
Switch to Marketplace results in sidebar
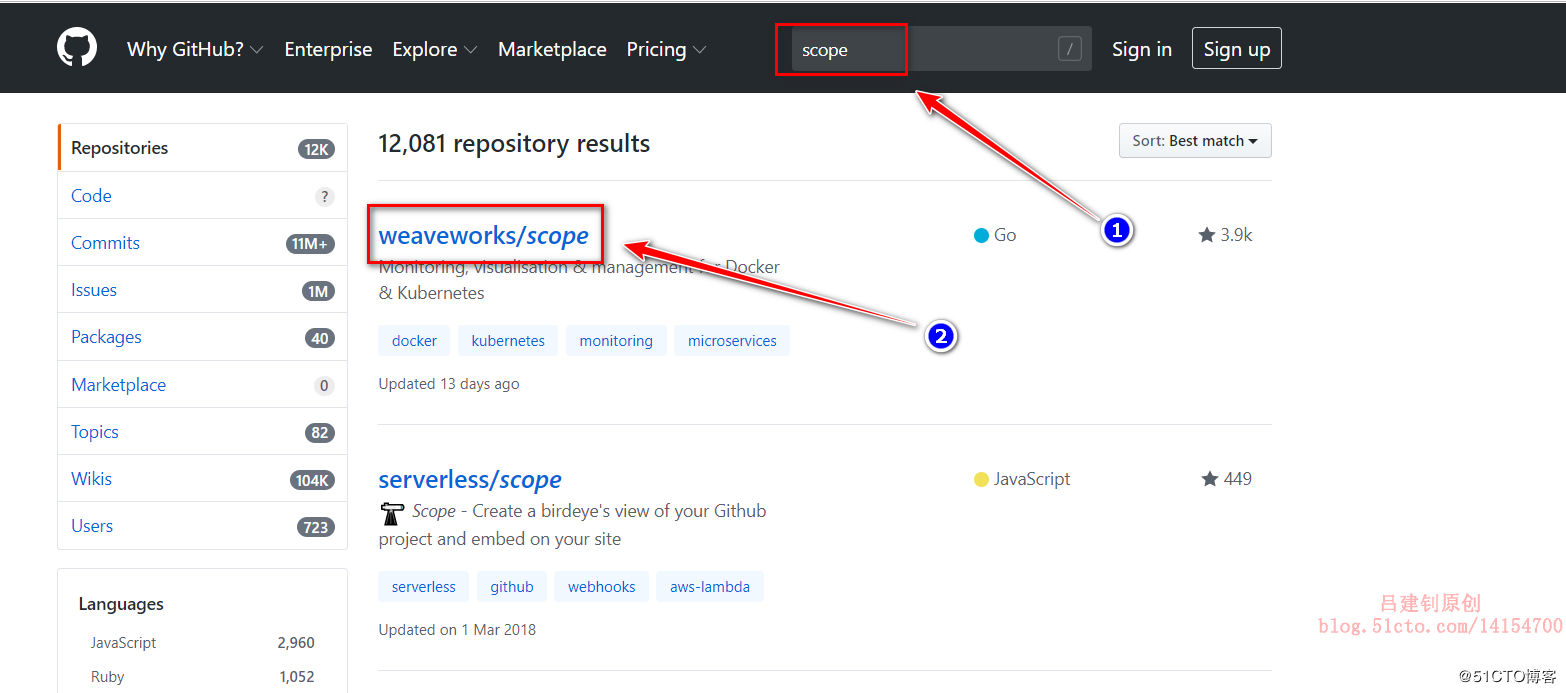pos(203,384)
